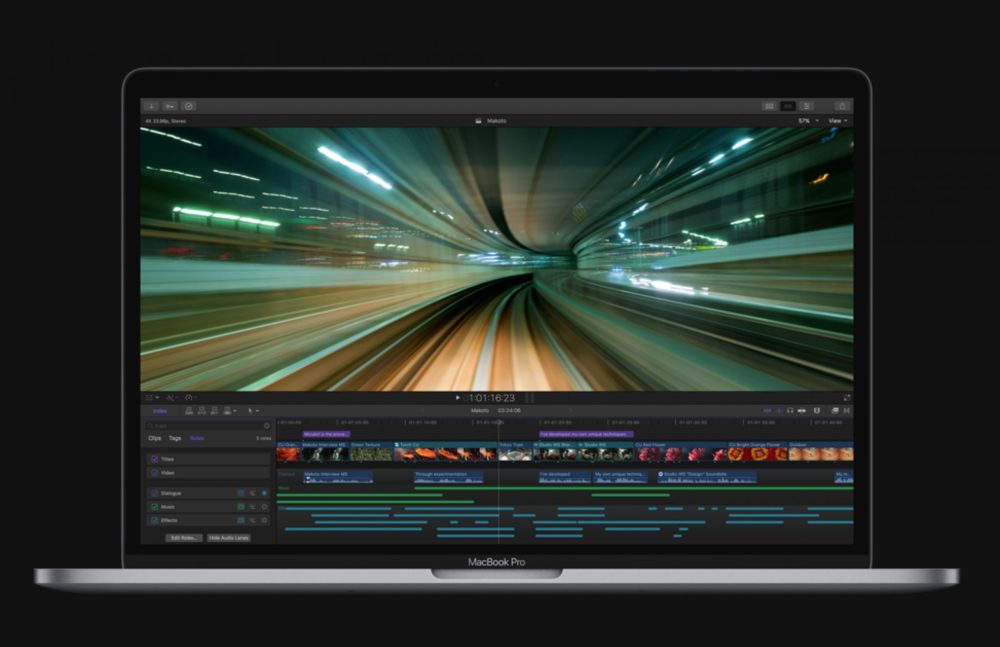Switch to the Tags tab
Screen dimensions: 1000x647
coord(175,438)
